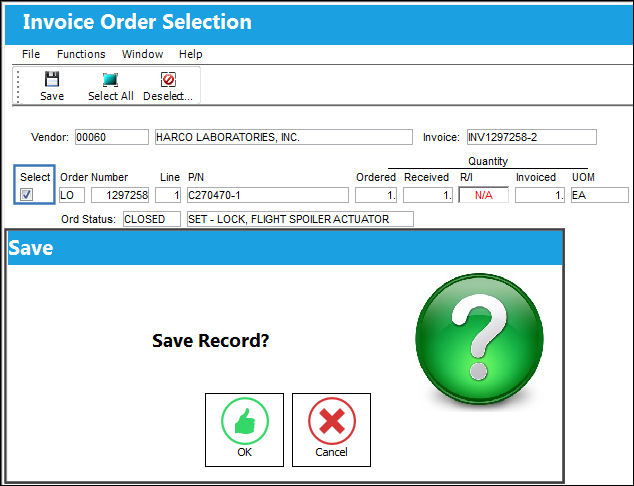This screenshot has width=634, height=486.
Task: Click the Vendor code field 00060
Action: click(x=112, y=137)
